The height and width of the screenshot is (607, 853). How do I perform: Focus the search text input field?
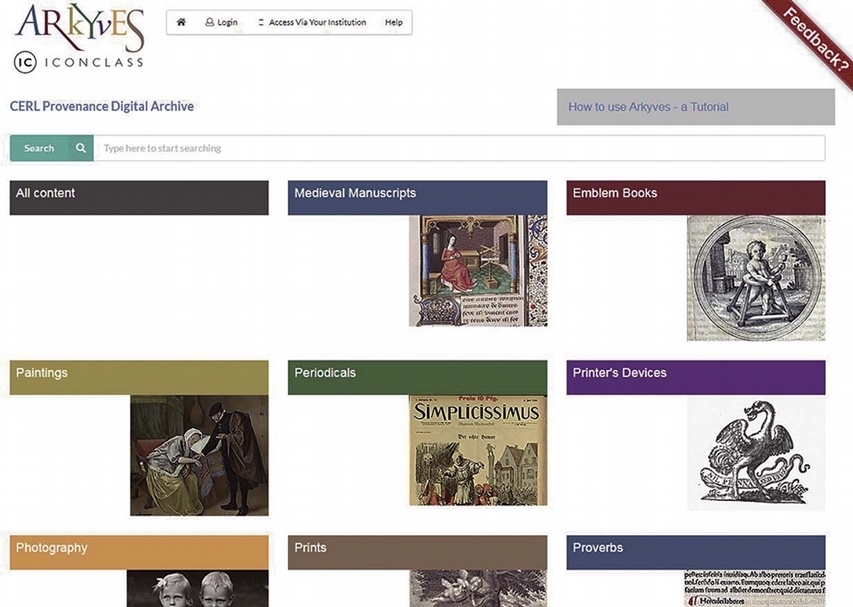(458, 148)
